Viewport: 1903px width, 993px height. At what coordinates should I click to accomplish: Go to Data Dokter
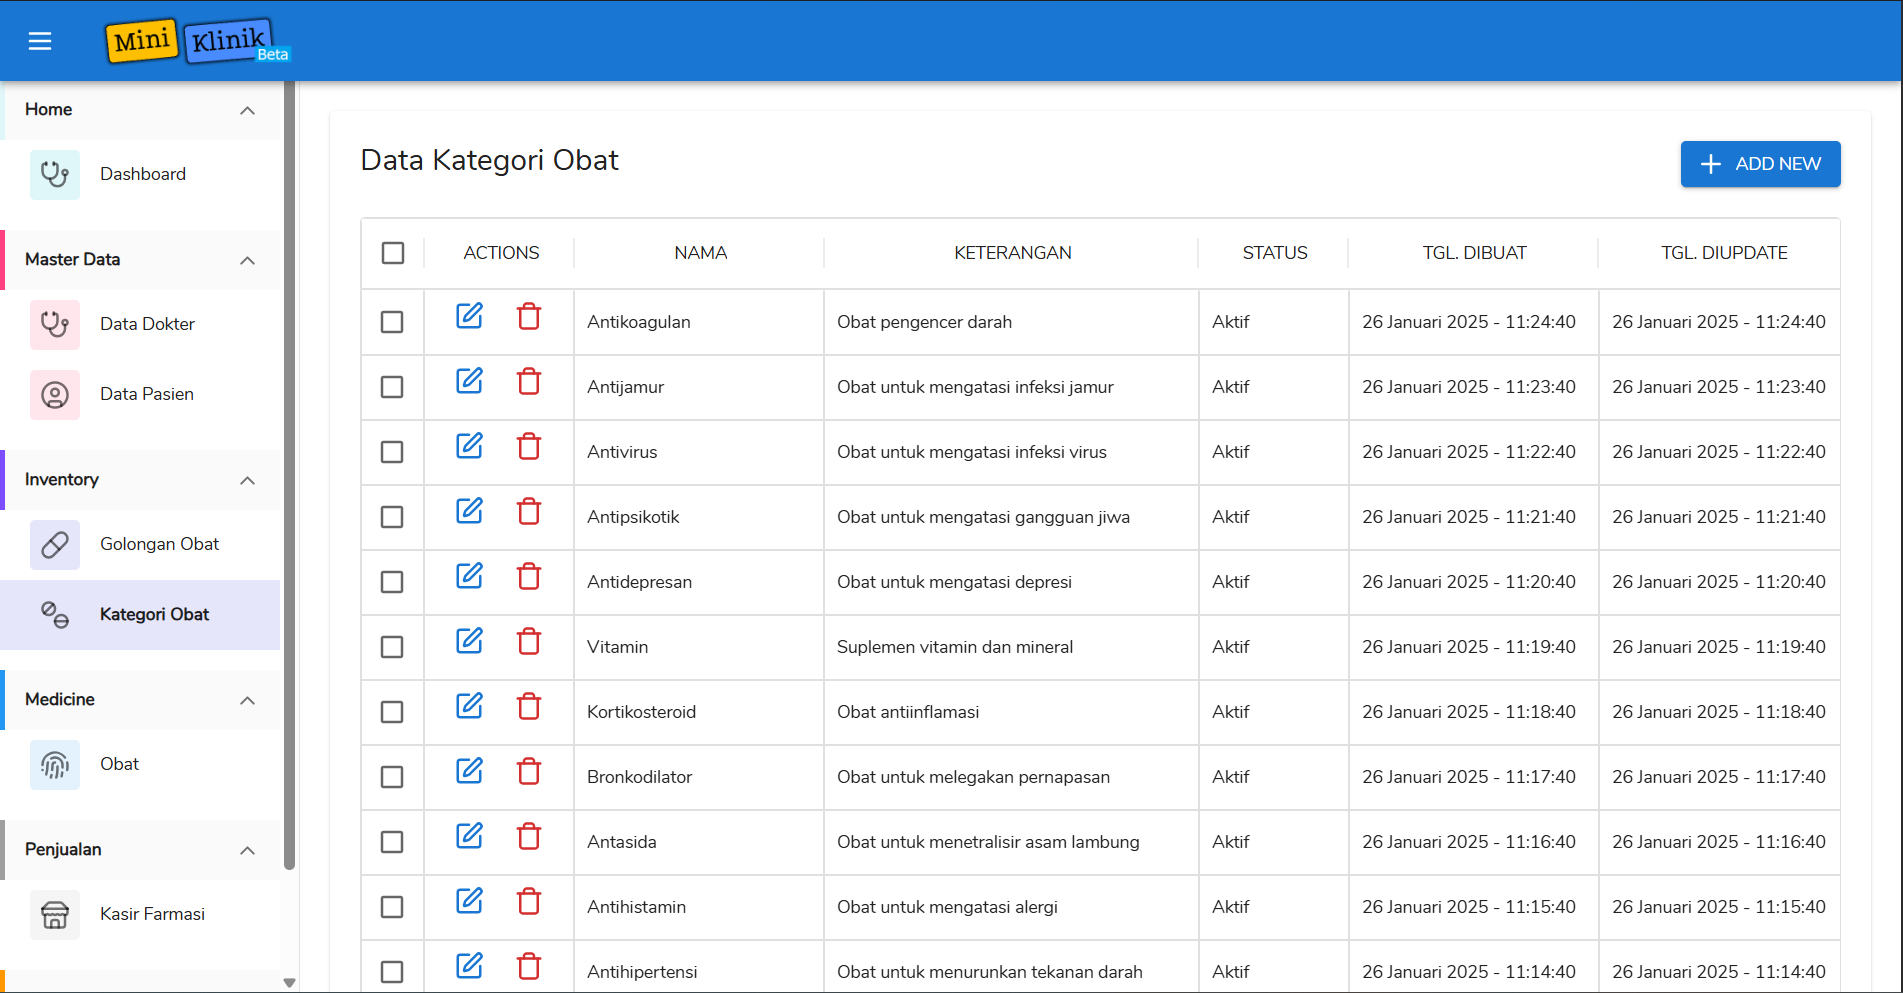142,324
